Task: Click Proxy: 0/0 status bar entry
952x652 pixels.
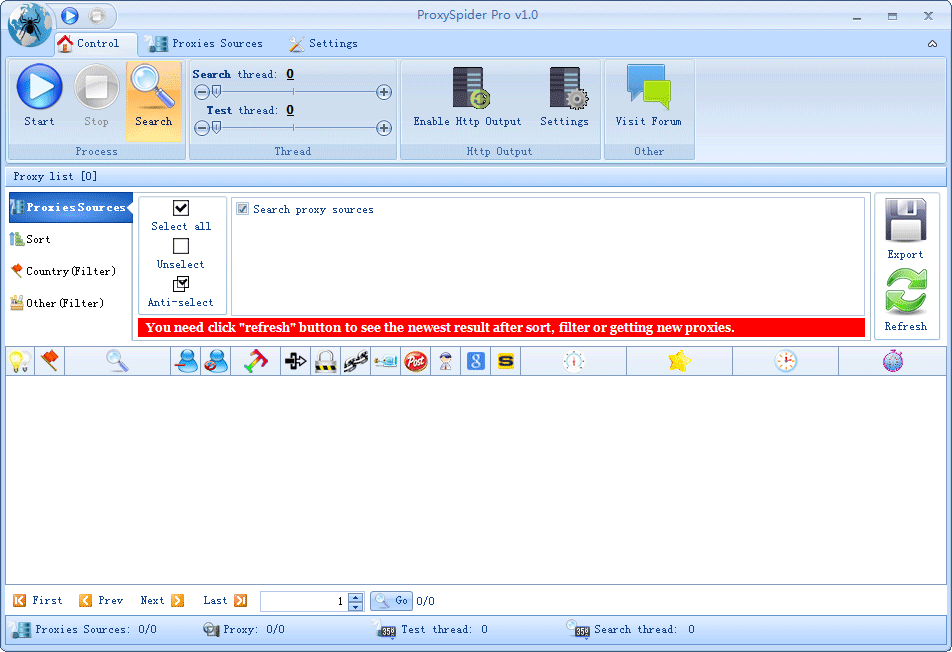Action: [x=244, y=630]
